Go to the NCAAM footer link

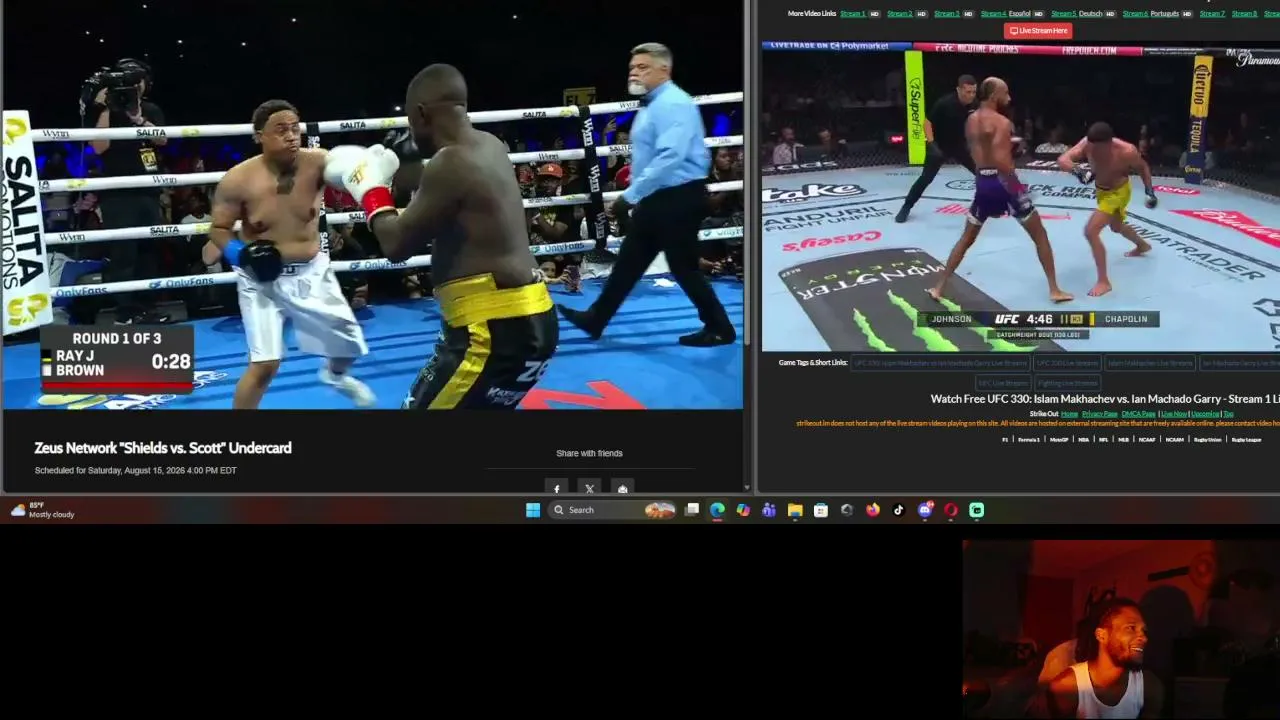(x=1174, y=440)
